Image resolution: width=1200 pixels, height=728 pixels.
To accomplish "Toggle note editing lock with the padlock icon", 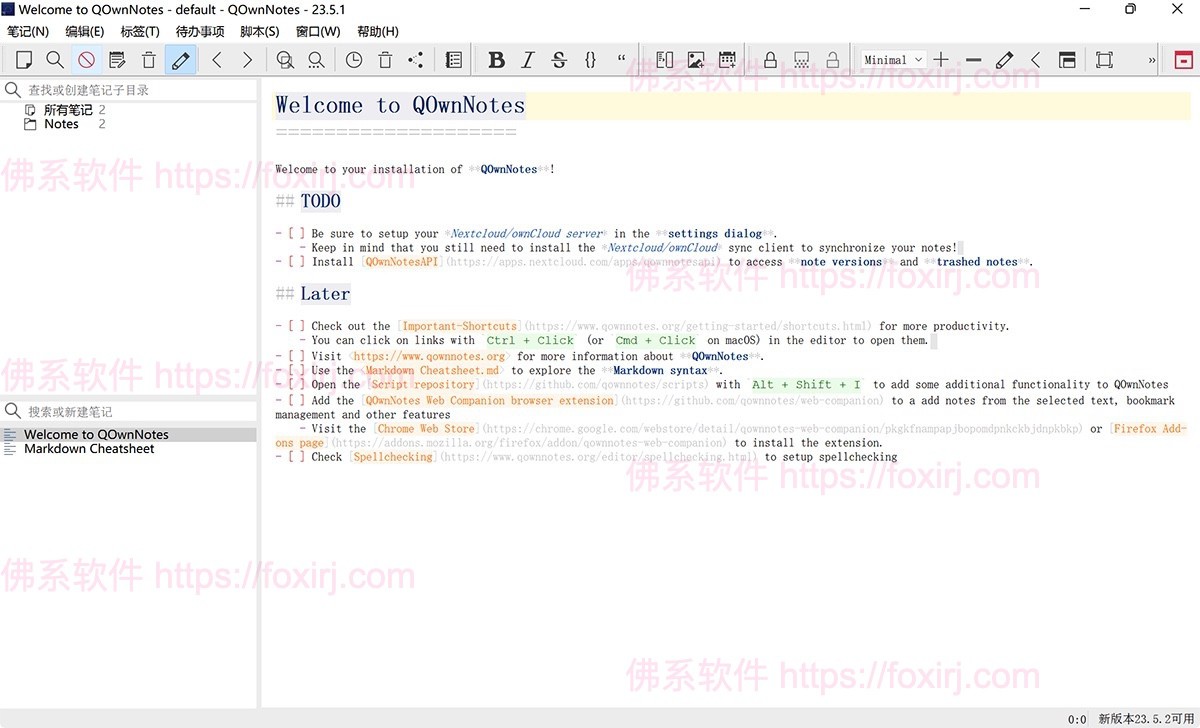I will click(770, 59).
